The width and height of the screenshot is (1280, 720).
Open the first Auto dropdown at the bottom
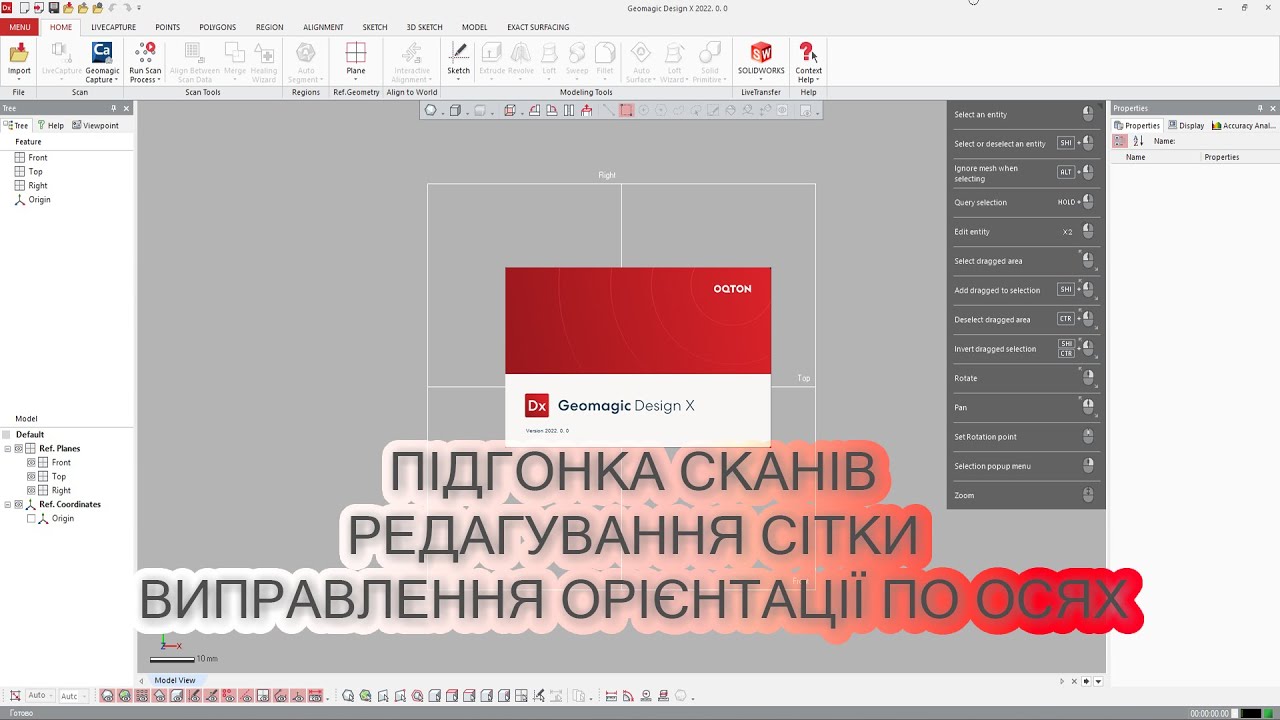coord(40,695)
